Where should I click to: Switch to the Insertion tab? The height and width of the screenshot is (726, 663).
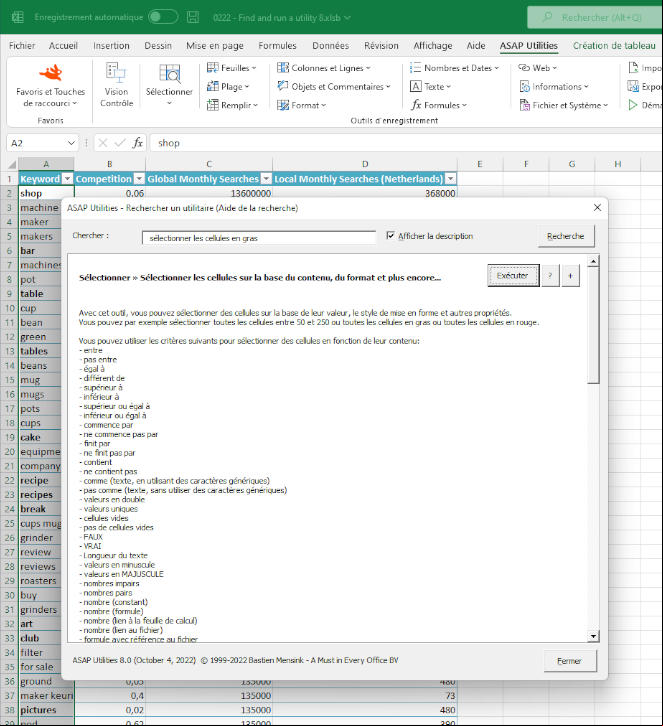111,46
